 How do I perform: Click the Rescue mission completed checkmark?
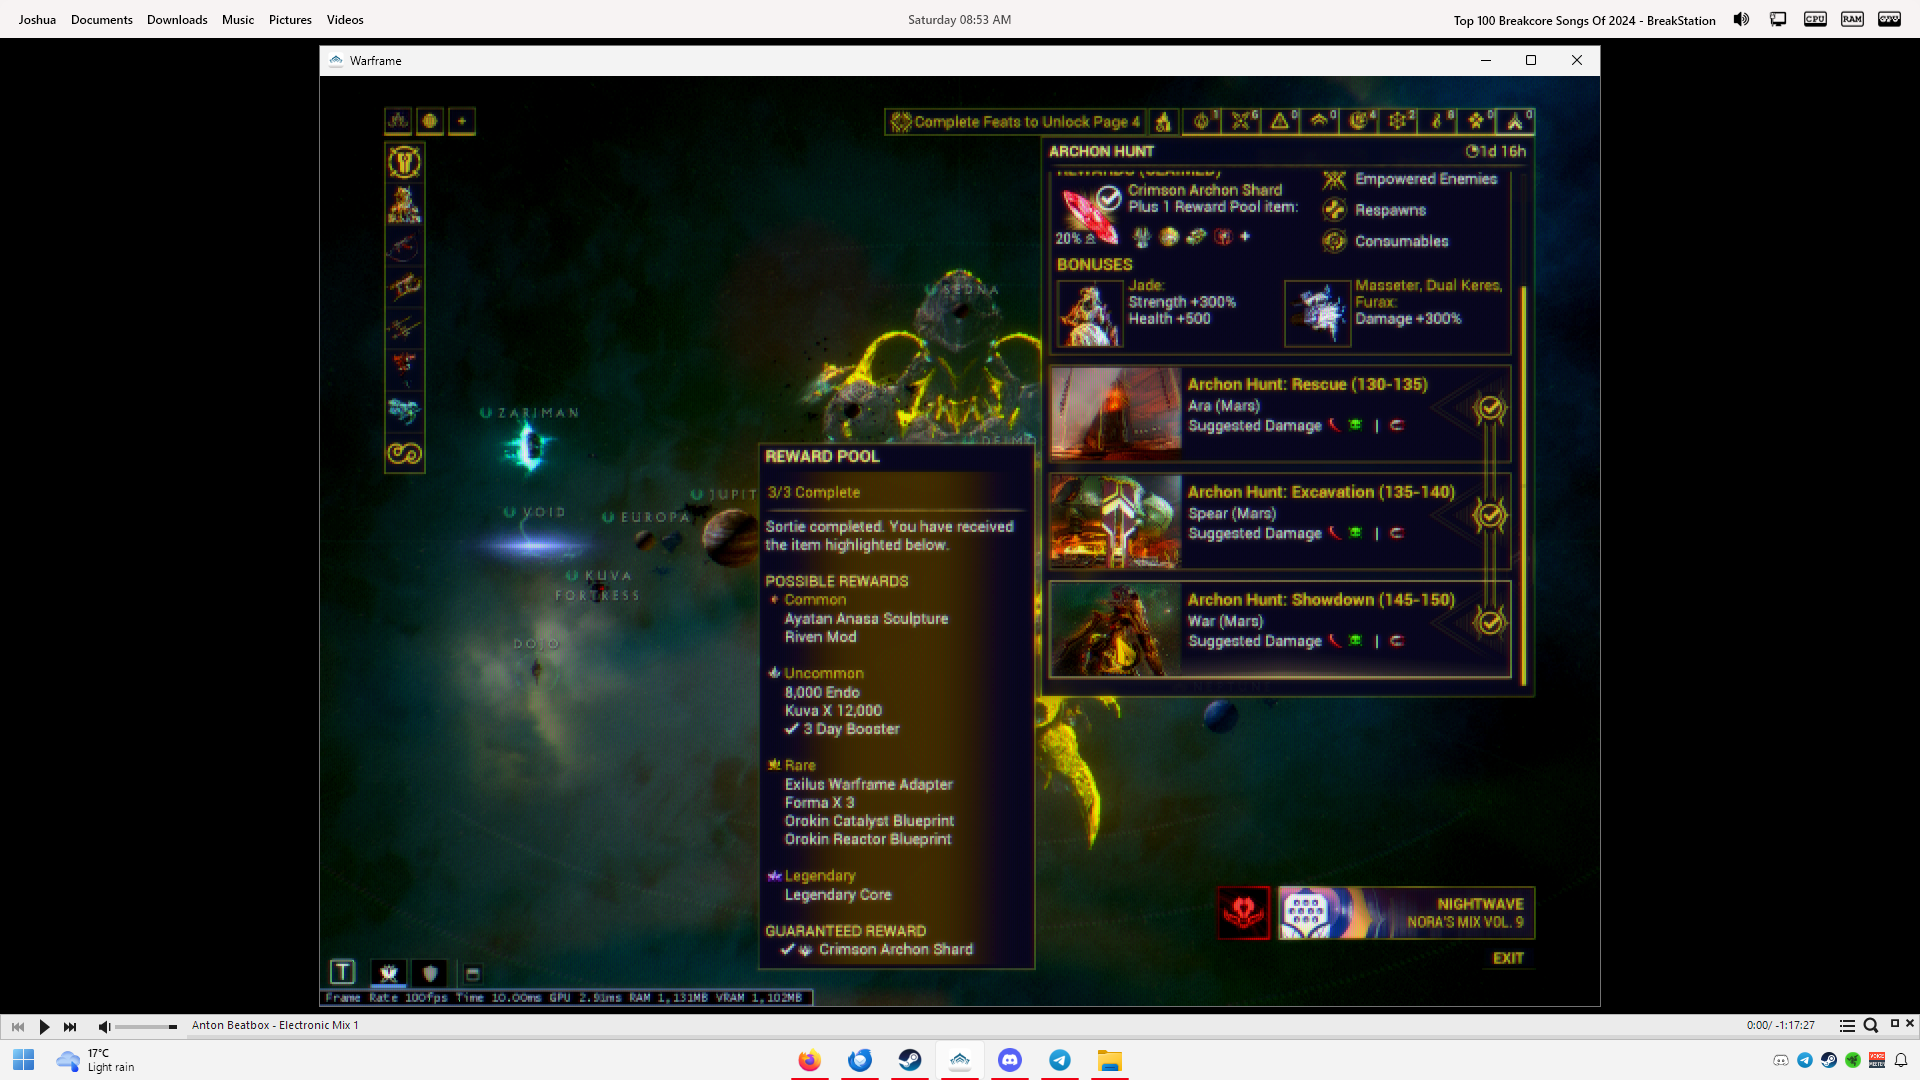tap(1490, 408)
